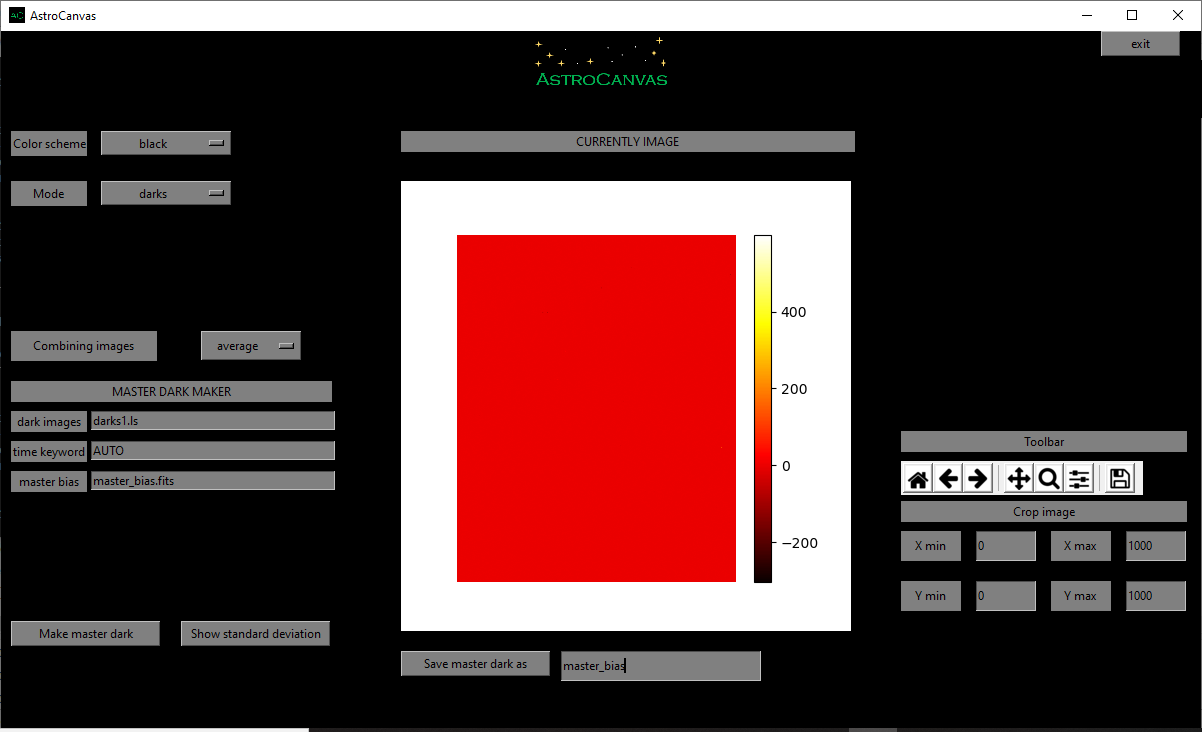
Task: Focus the AUTO time keyword field
Action: [x=213, y=450]
